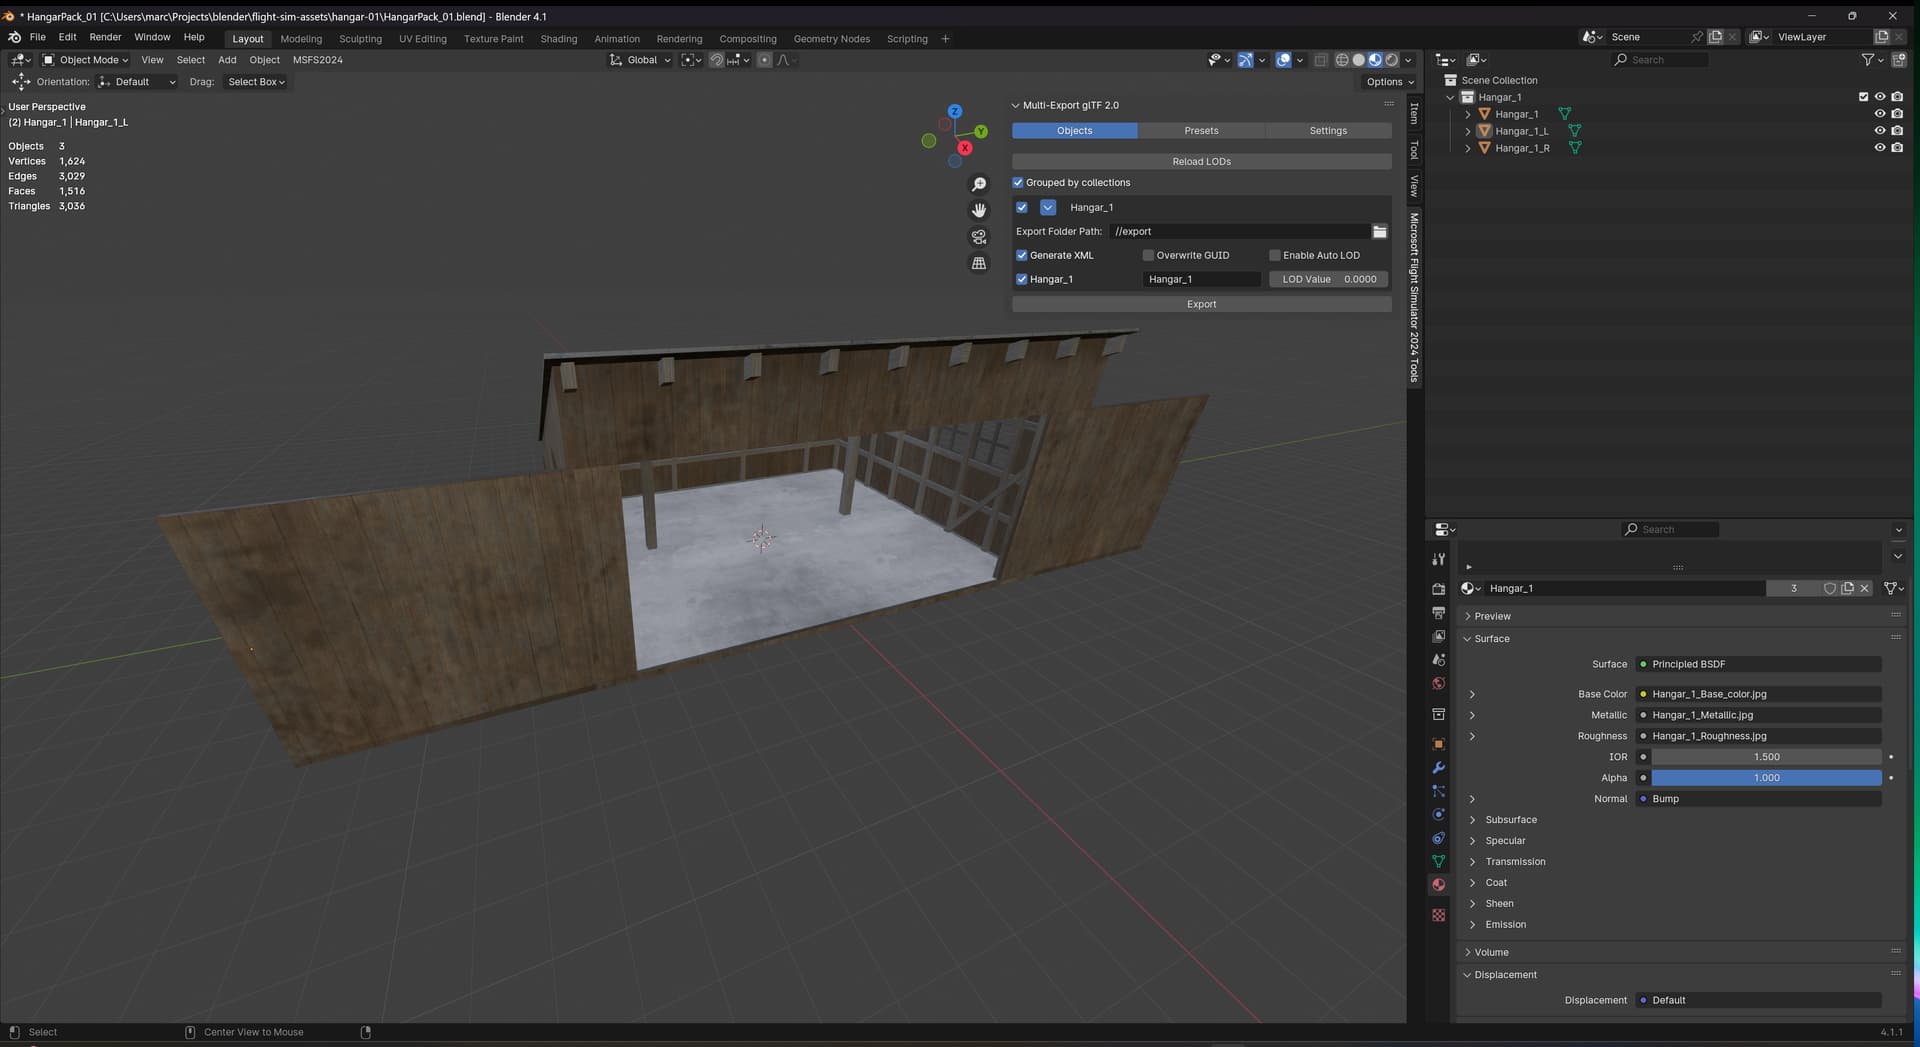1920x1047 pixels.
Task: Open the Render properties tab icon
Action: [x=1438, y=589]
